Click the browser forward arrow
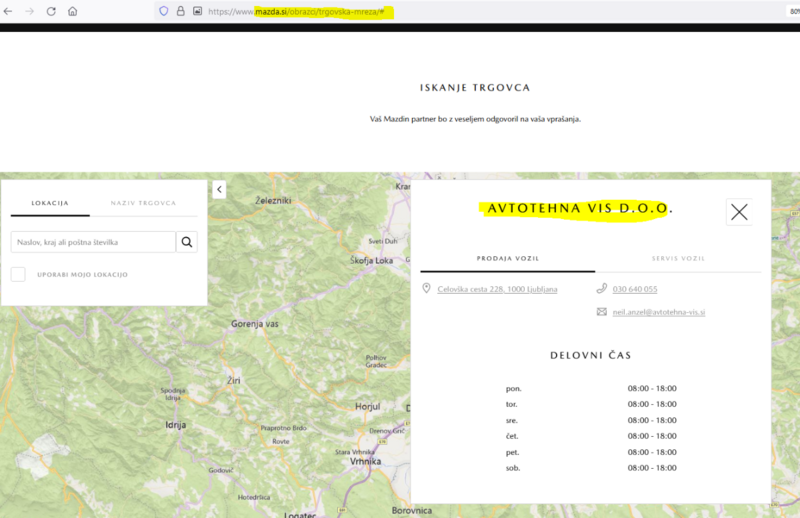Screen dimensions: 800x518 (29, 11)
